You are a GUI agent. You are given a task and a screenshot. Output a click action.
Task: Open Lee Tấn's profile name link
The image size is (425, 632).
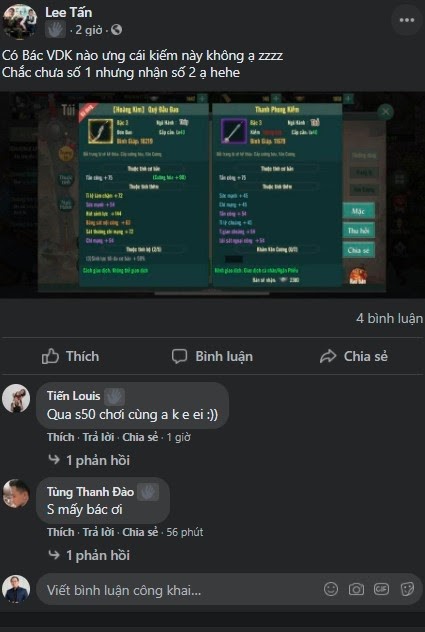pyautogui.click(x=69, y=12)
